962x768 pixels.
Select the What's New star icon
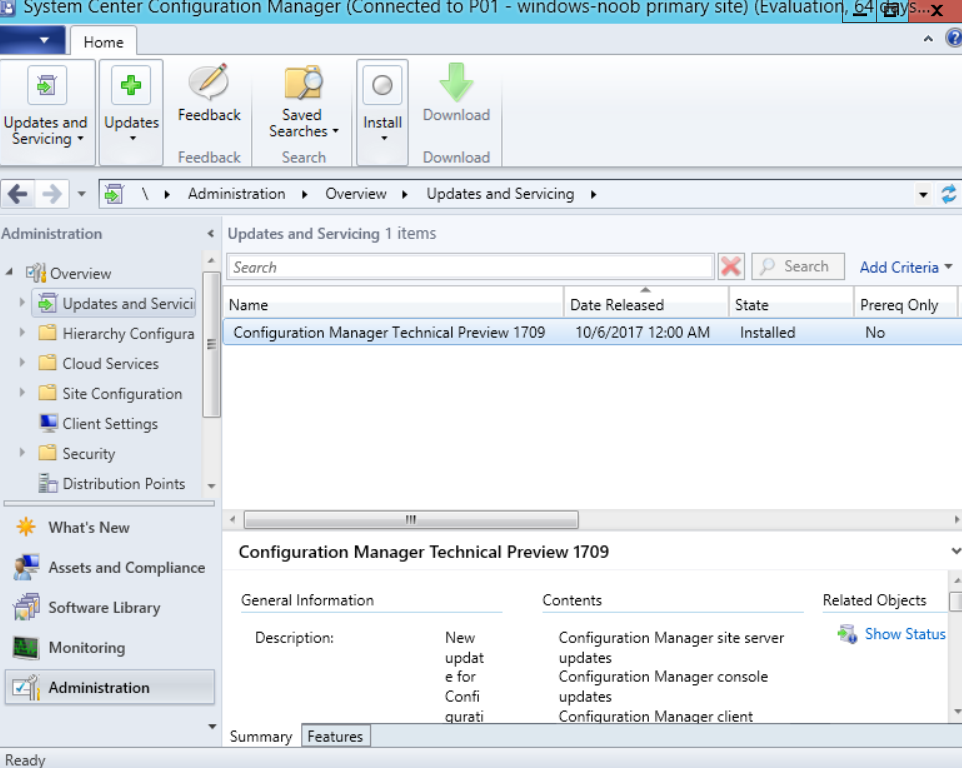(x=26, y=527)
